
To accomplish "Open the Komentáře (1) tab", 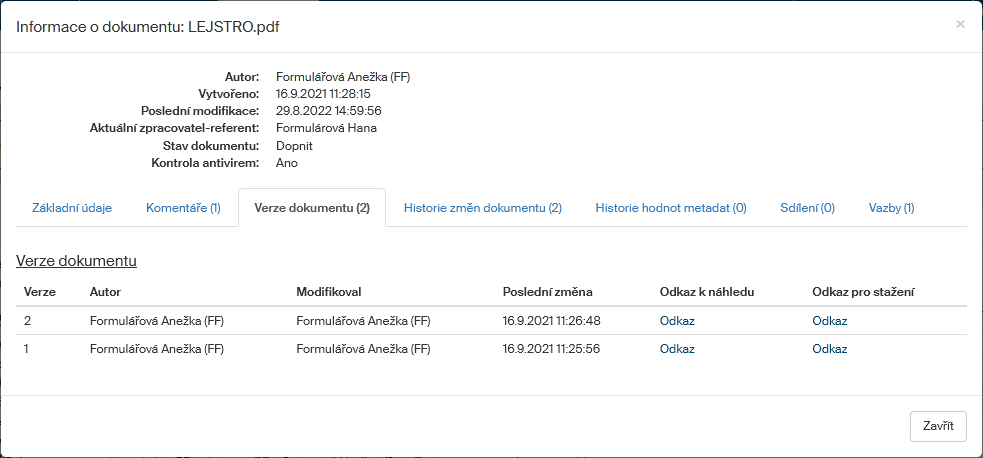I will point(183,208).
